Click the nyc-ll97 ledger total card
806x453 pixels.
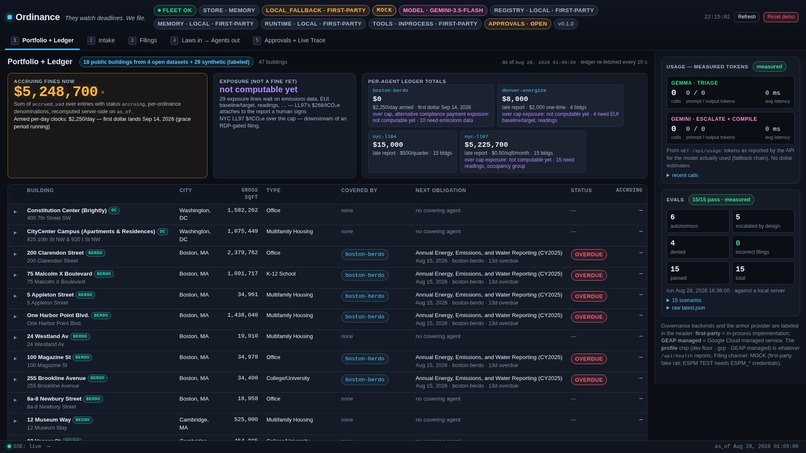[x=523, y=151]
